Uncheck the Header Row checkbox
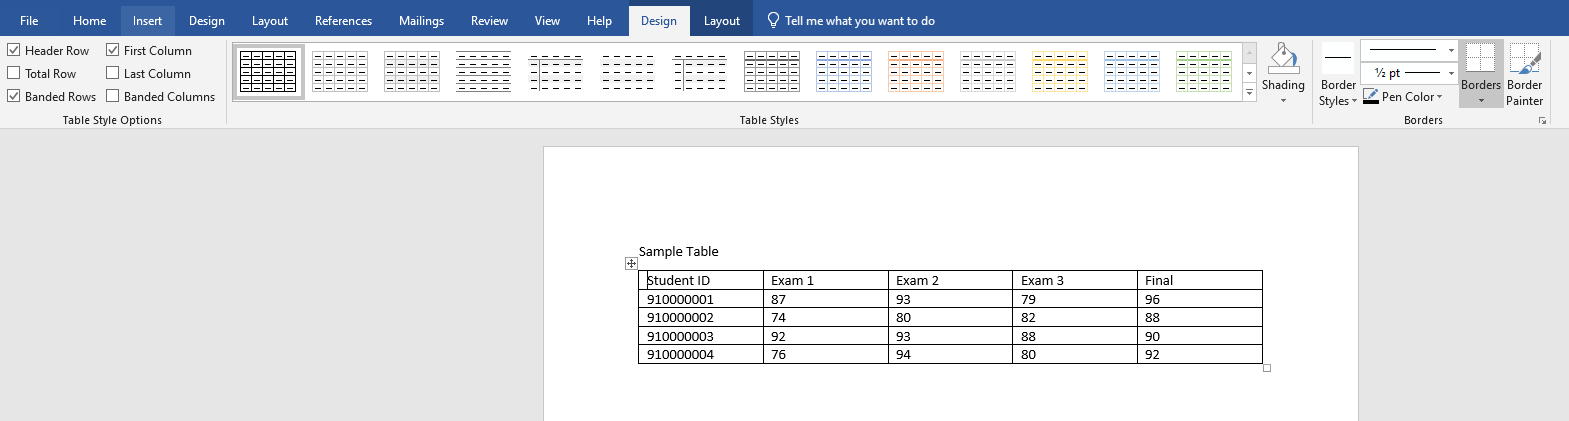The image size is (1569, 421). tap(14, 50)
